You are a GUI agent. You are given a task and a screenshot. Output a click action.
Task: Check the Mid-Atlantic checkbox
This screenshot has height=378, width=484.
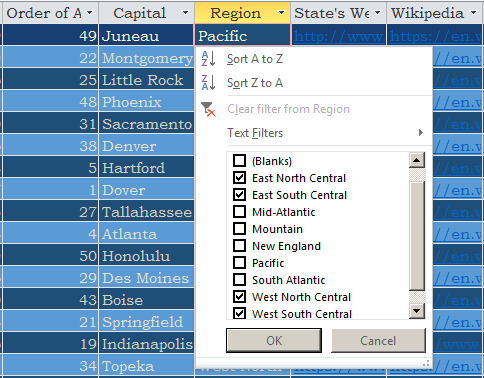click(239, 212)
